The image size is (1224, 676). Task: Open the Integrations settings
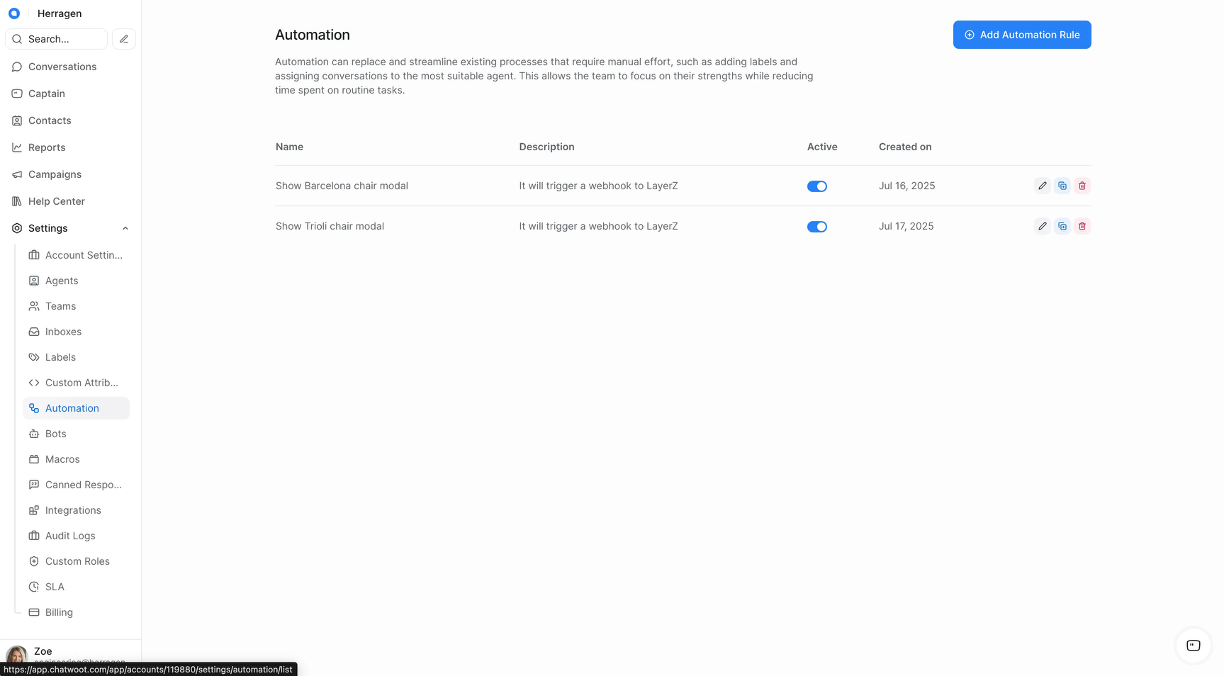click(73, 510)
